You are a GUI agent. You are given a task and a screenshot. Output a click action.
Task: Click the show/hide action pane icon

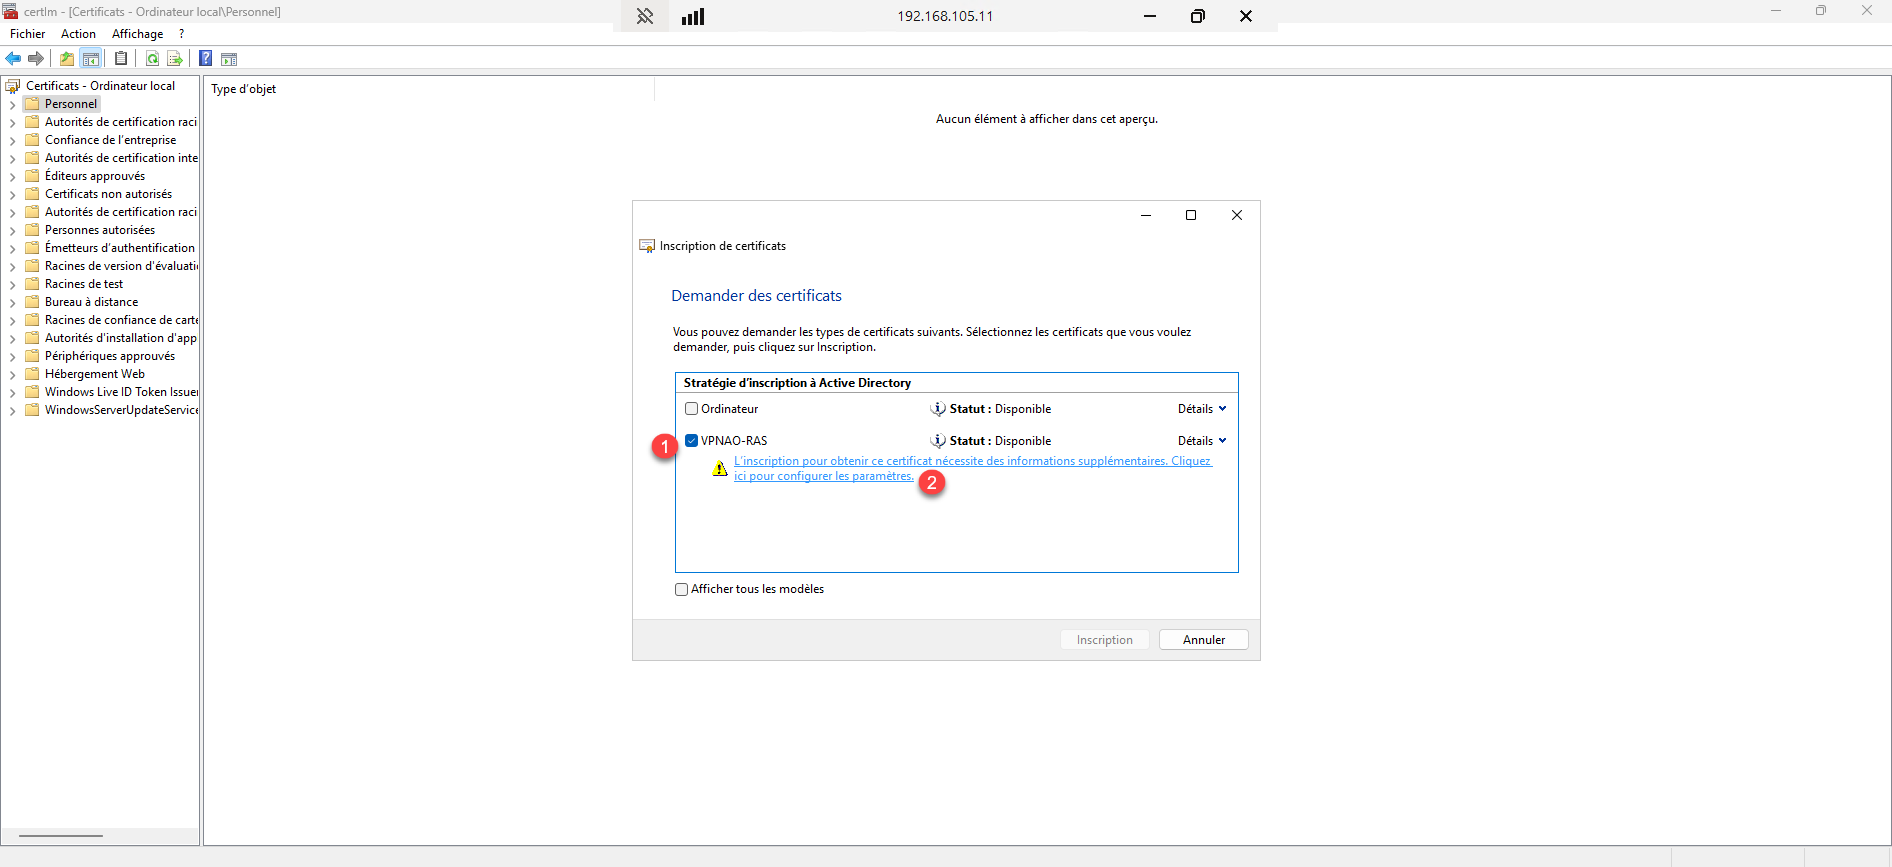click(229, 59)
